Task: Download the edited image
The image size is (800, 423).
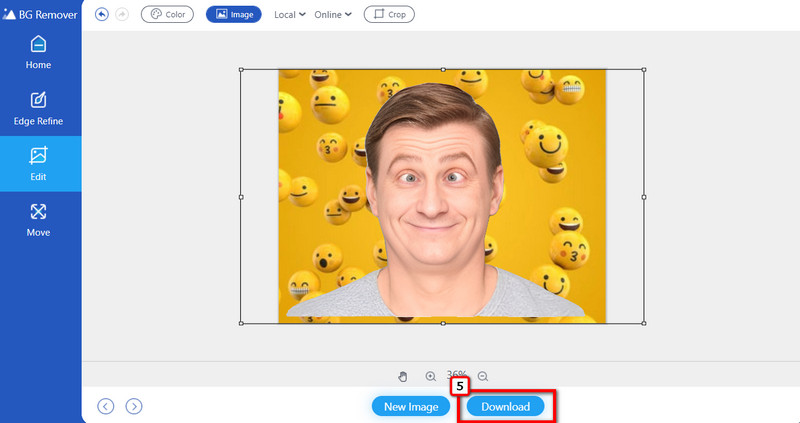Action: (x=506, y=407)
